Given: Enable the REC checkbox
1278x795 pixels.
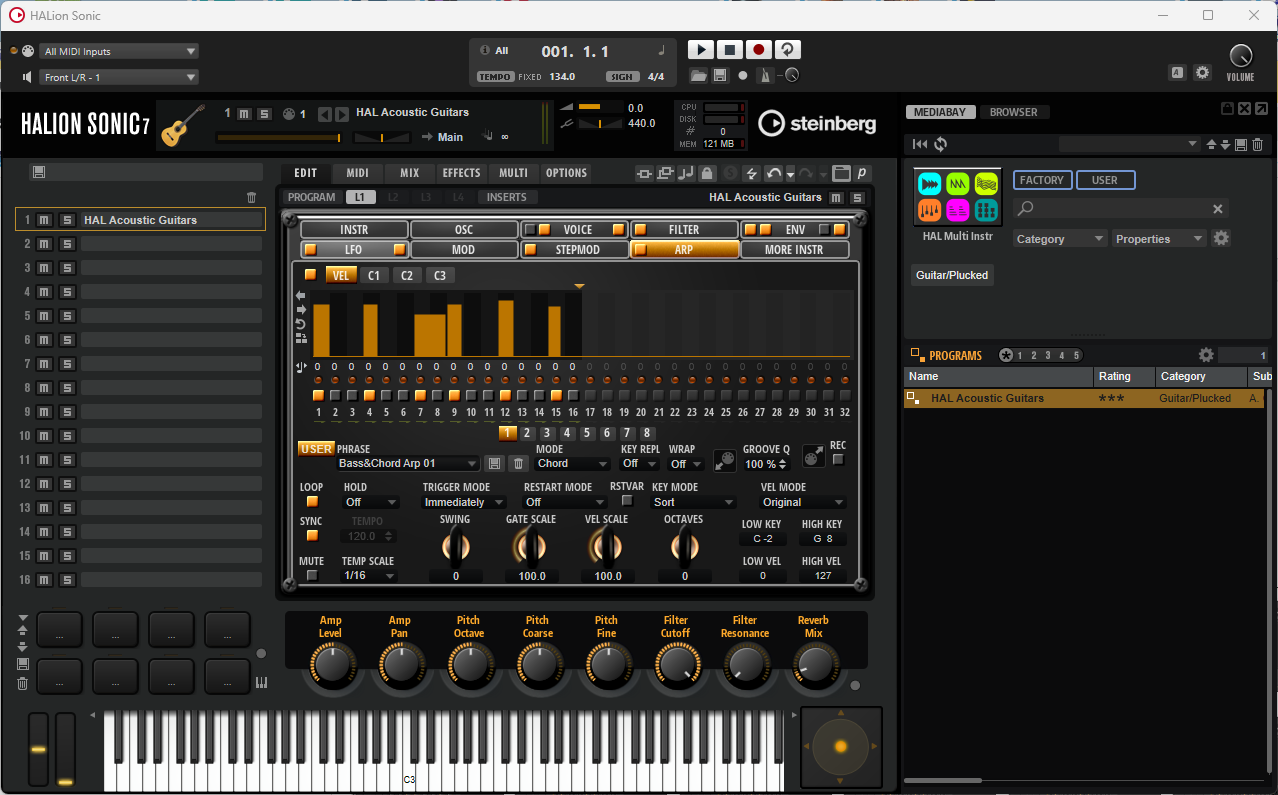Looking at the screenshot, I should (x=838, y=460).
